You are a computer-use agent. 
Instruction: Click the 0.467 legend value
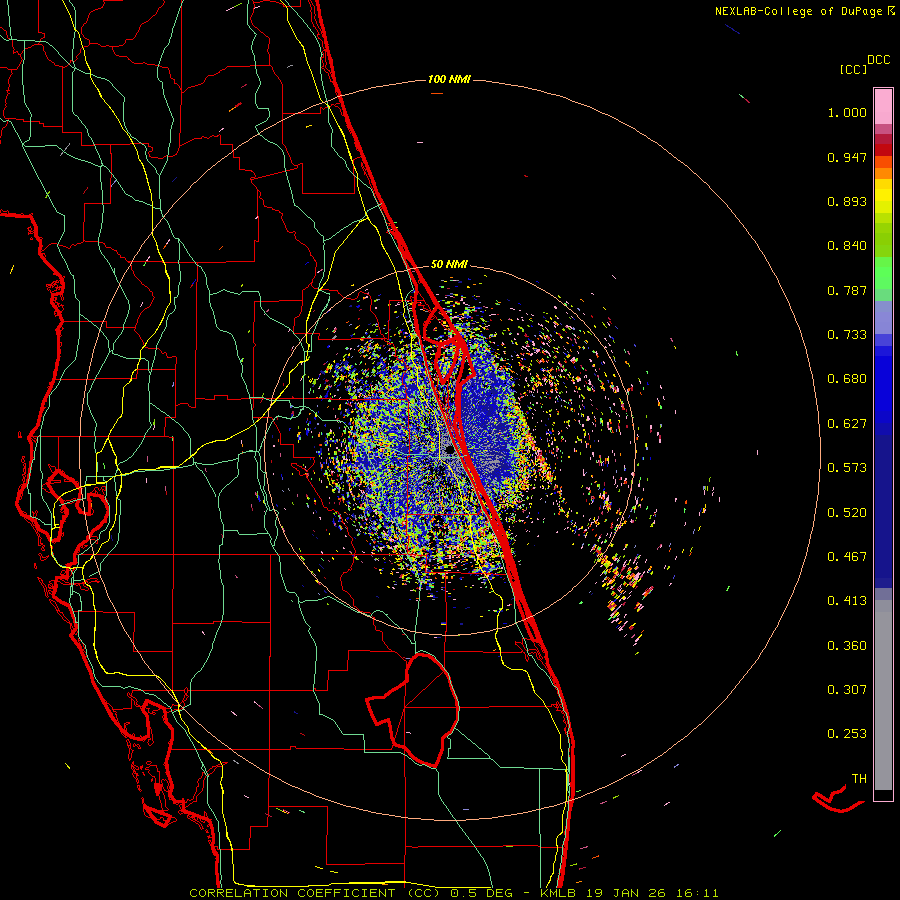[847, 557]
